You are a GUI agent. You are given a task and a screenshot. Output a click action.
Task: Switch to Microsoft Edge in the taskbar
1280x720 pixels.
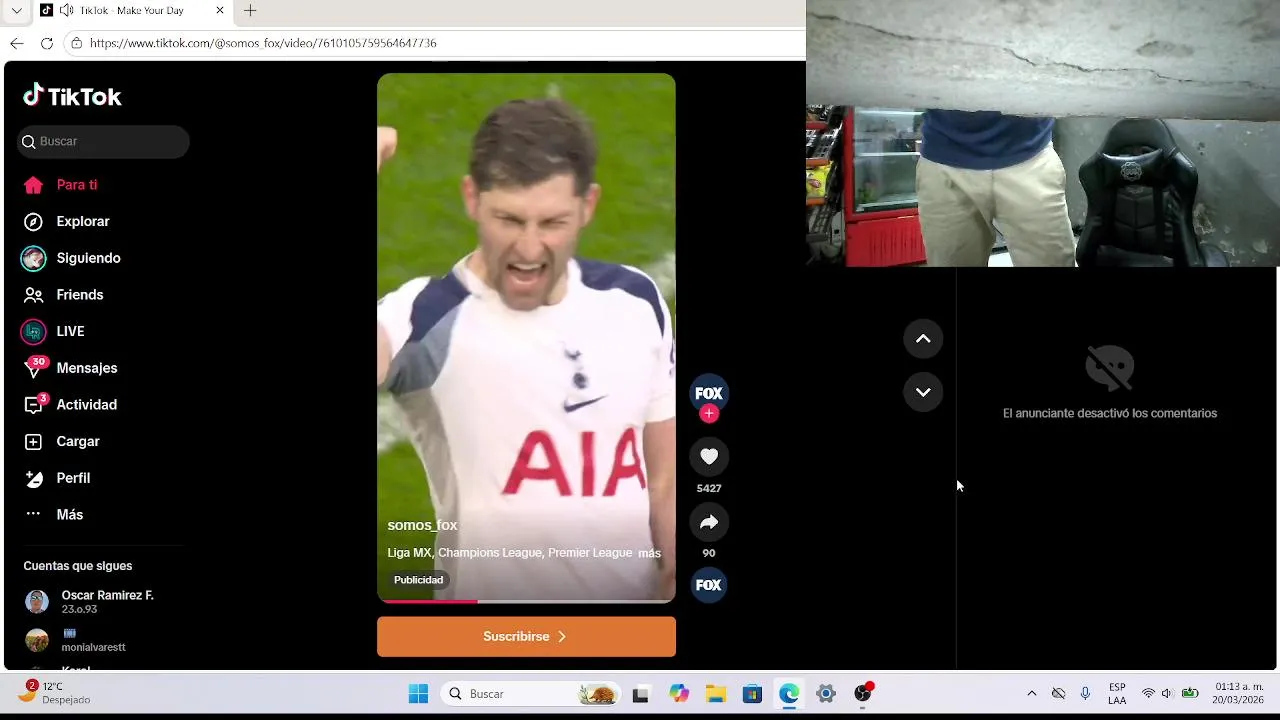(789, 693)
